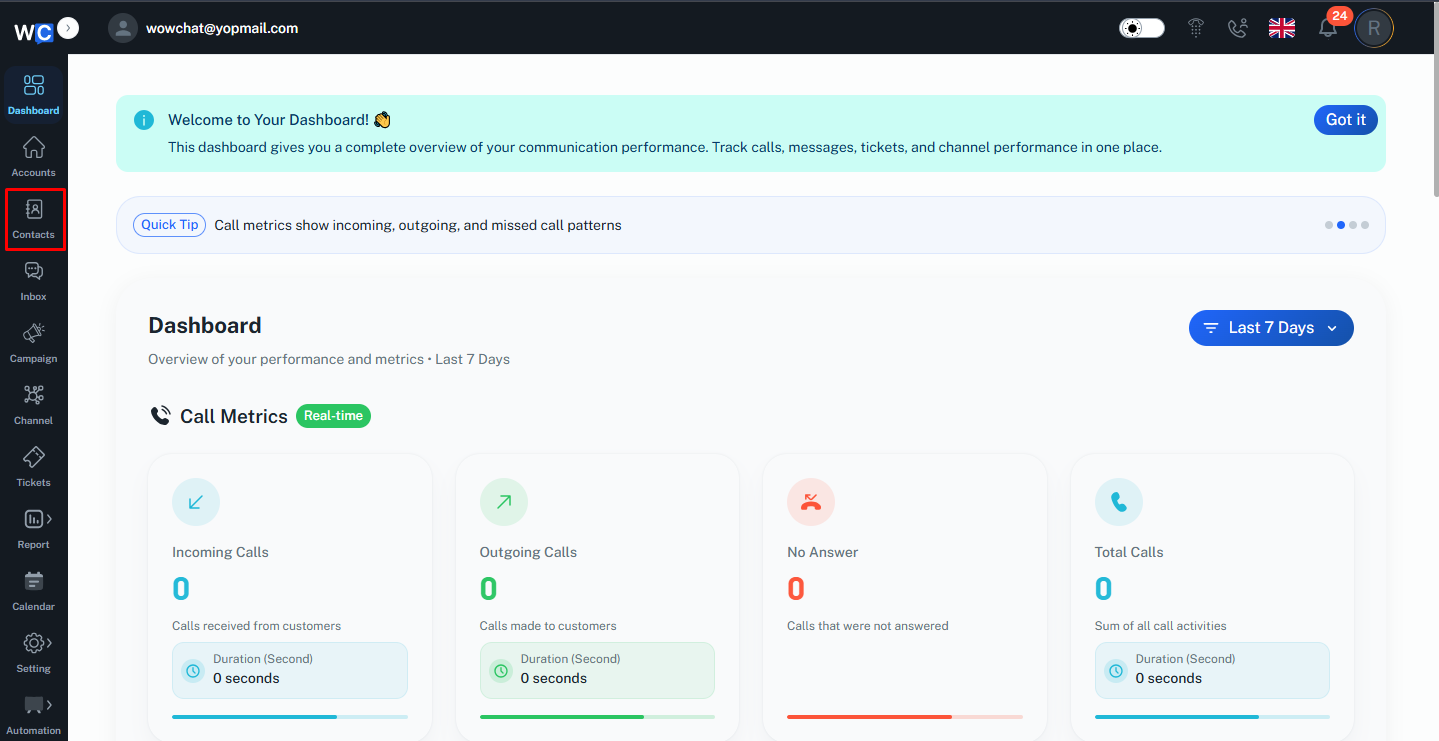Toggle the dark mode switch

point(1141,28)
